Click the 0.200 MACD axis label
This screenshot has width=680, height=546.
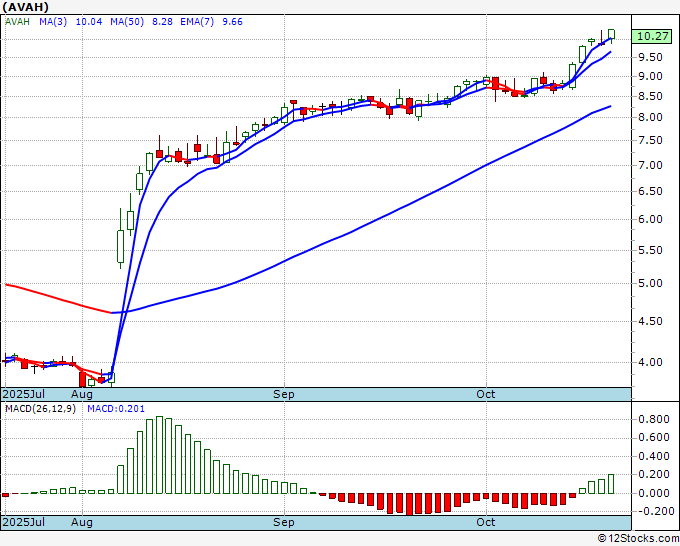tap(653, 474)
